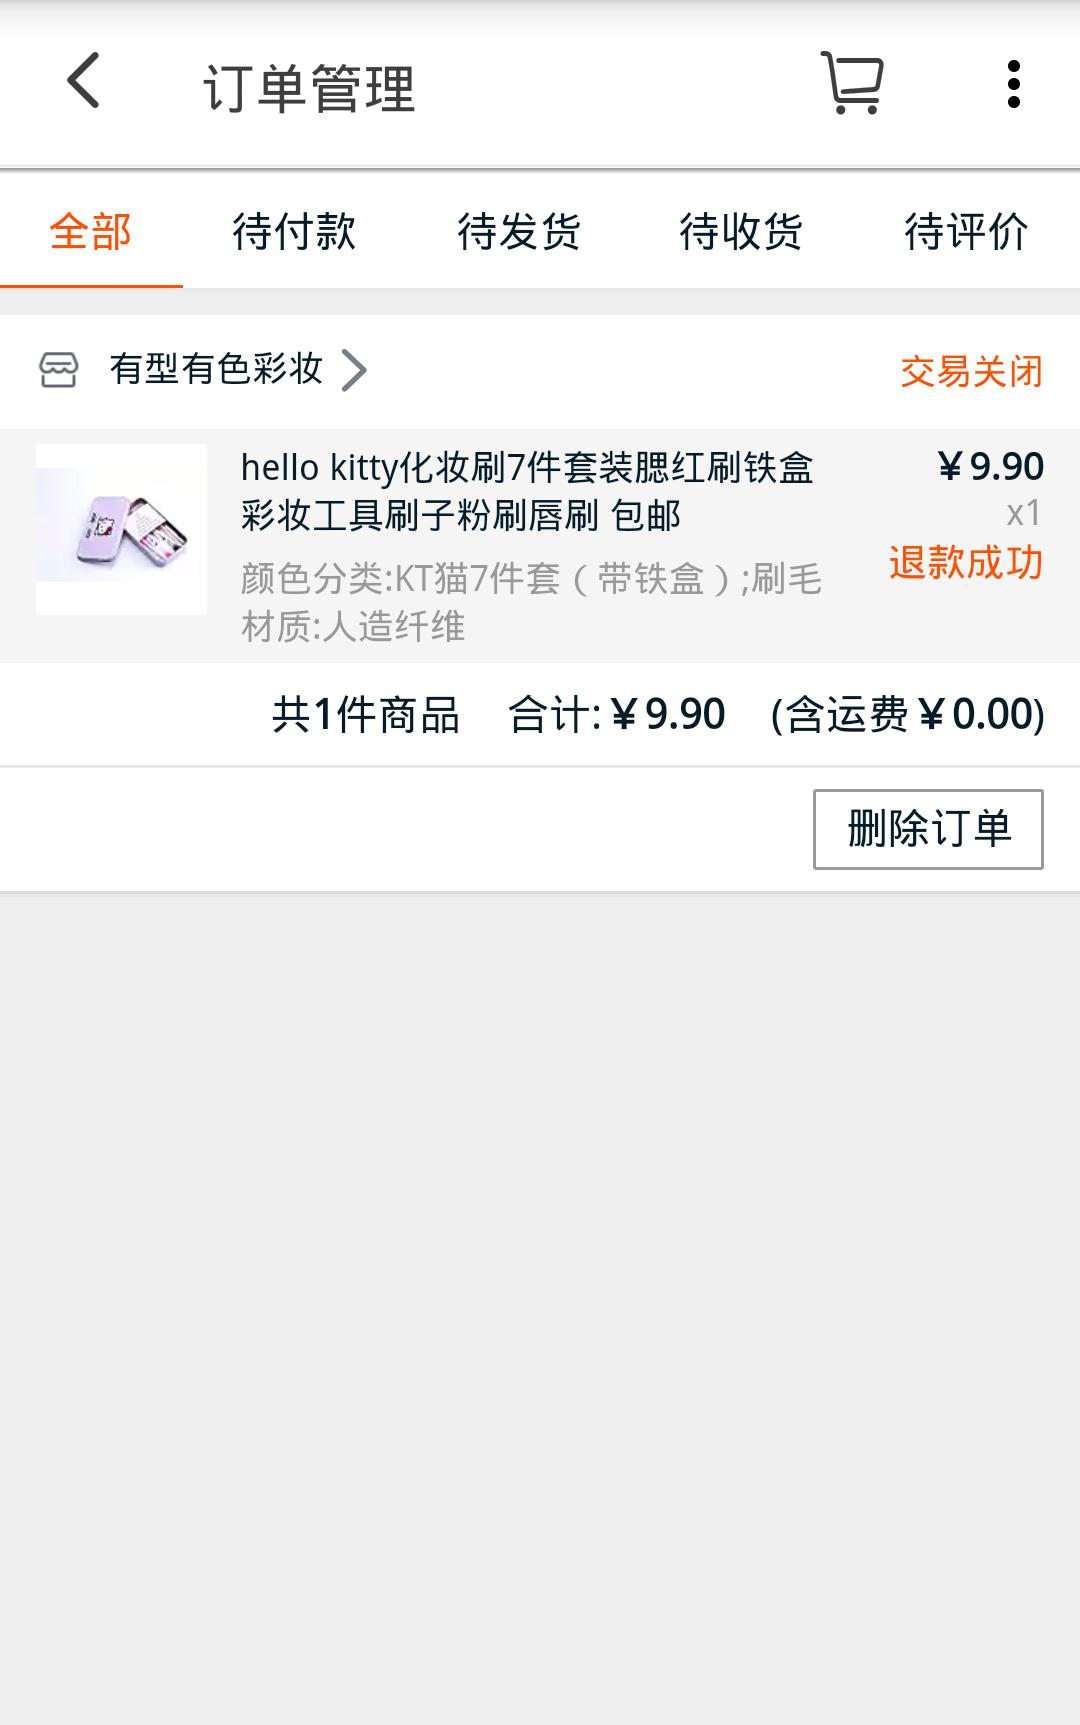Viewport: 1080px width, 1725px height.
Task: Tap the back arrow icon
Action: click(84, 82)
